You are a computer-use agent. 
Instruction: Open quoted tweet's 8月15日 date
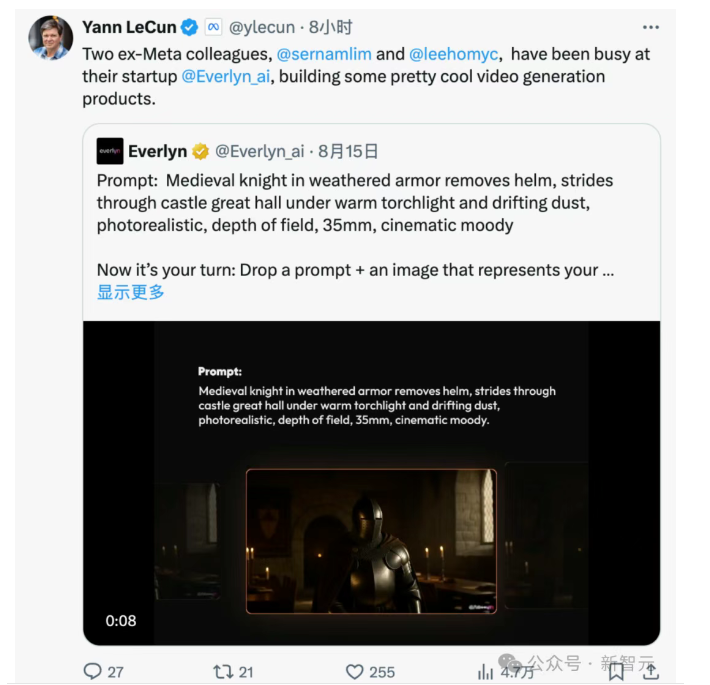pos(348,151)
